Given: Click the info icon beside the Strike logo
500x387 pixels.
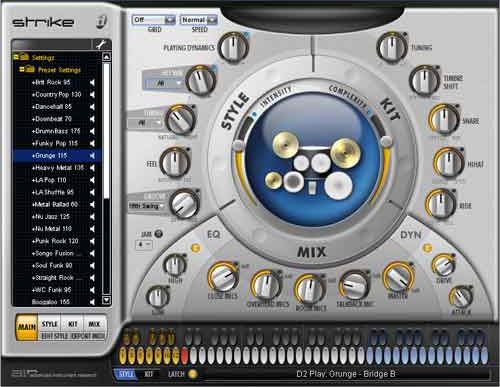Looking at the screenshot, I should (x=101, y=22).
